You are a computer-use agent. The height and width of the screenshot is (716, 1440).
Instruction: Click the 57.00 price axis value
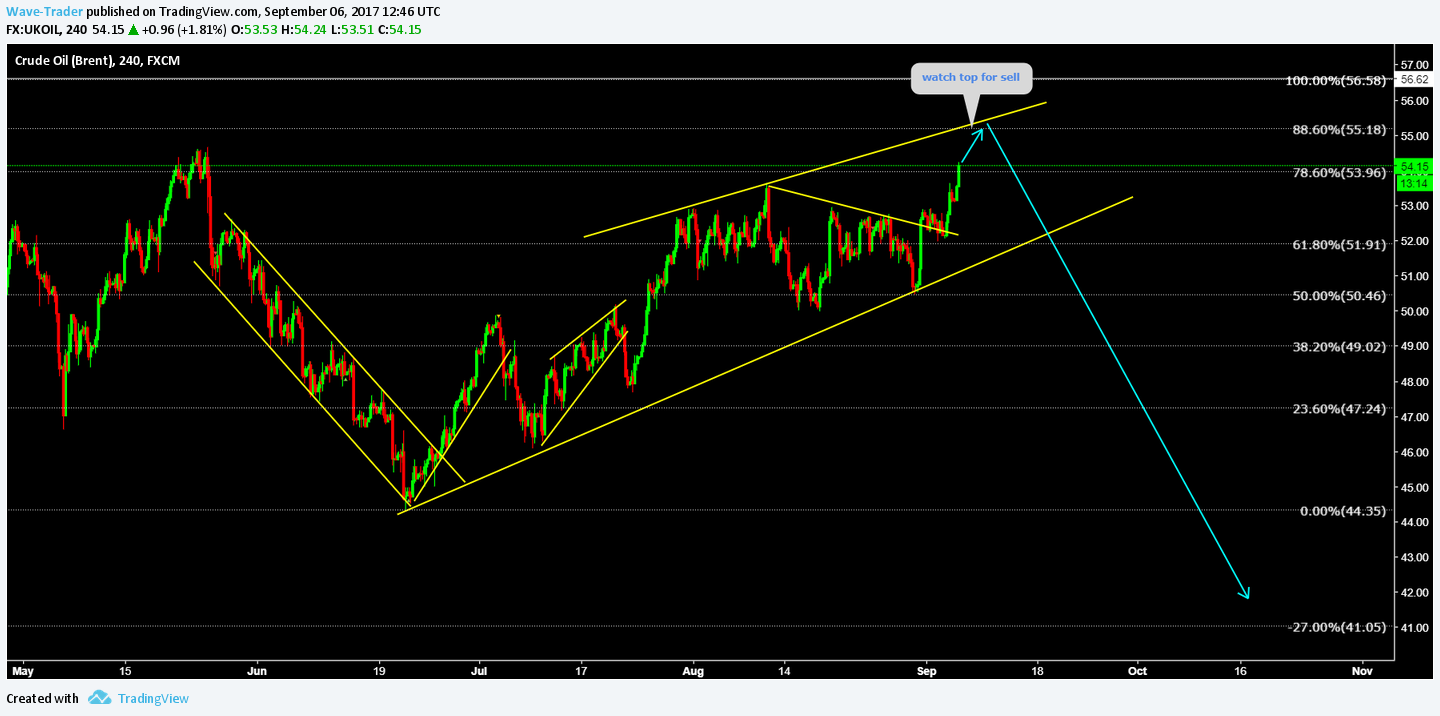(x=1413, y=64)
